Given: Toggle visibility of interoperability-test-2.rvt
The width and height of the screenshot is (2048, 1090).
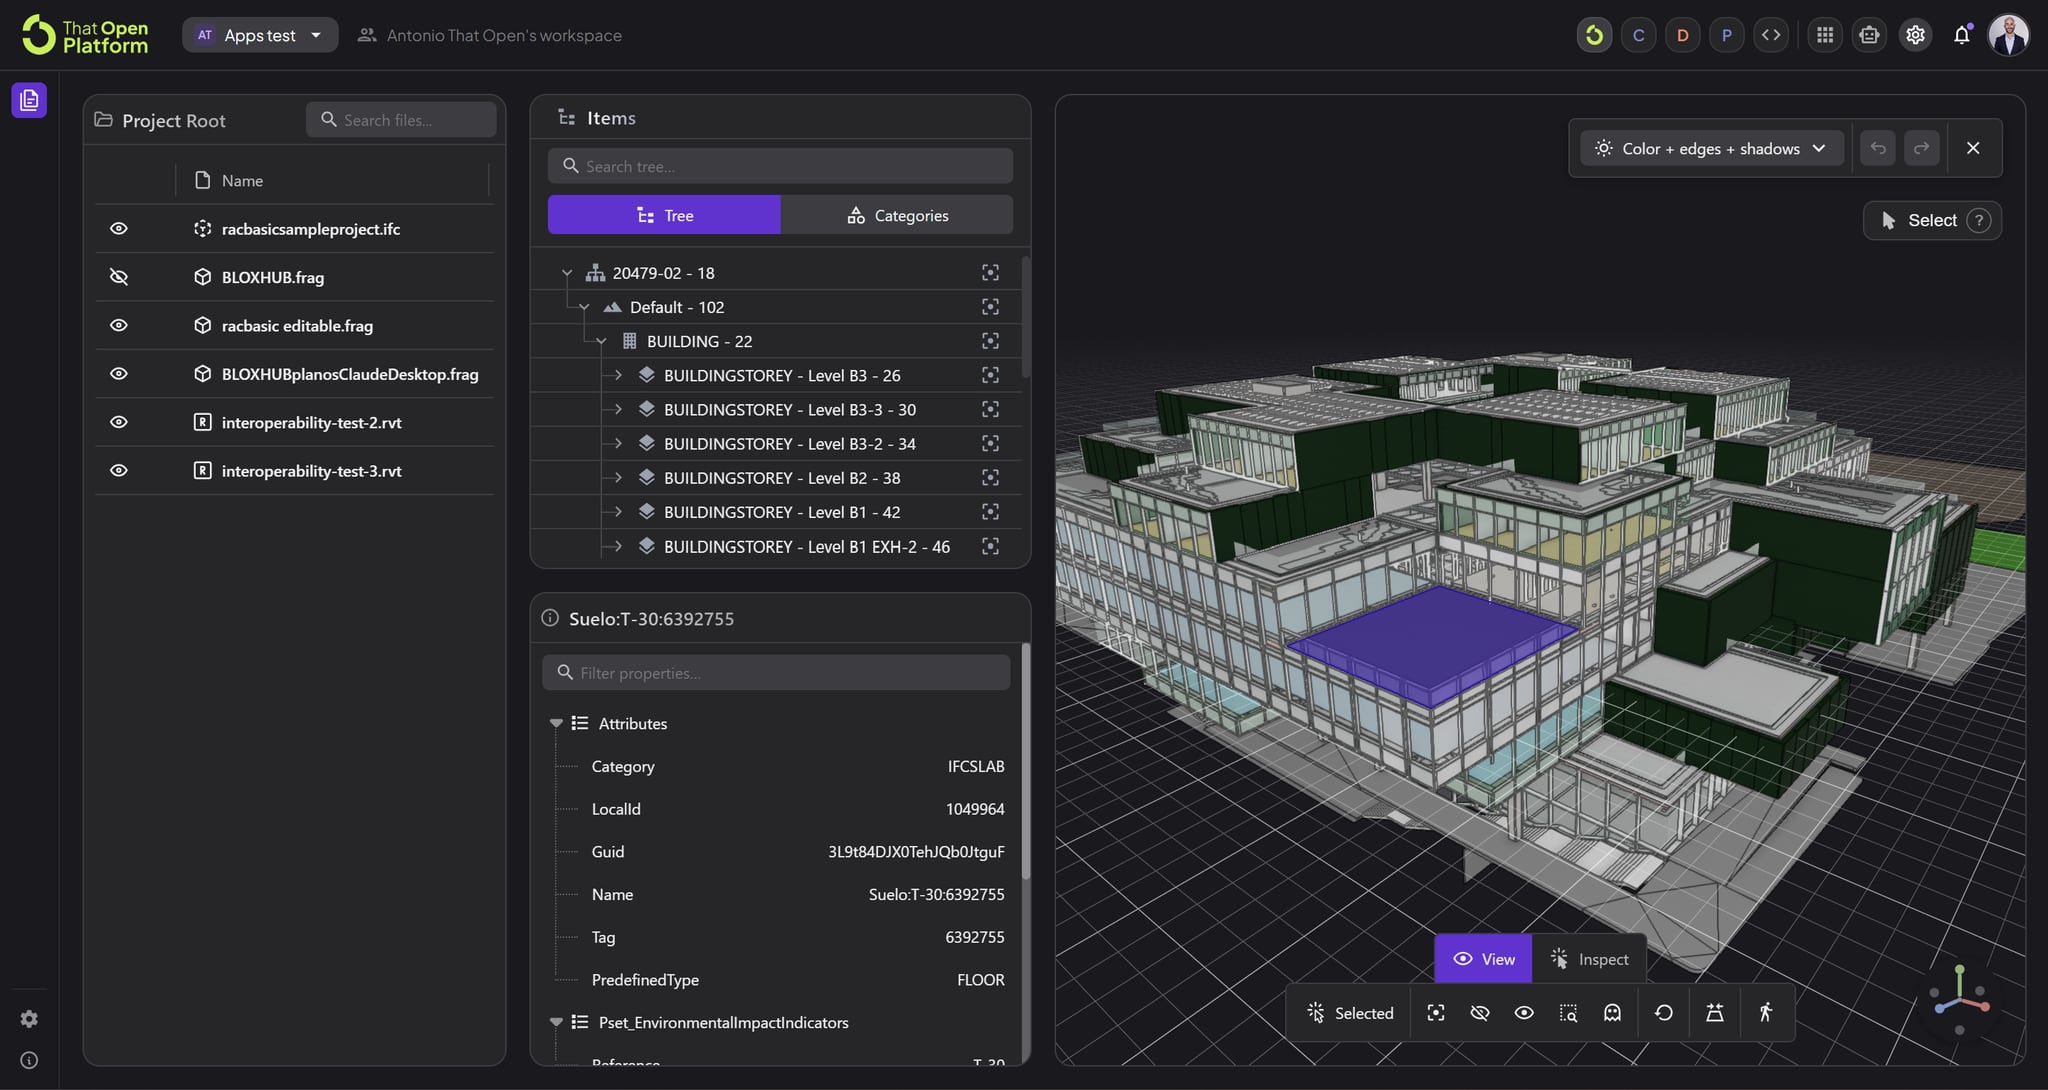Looking at the screenshot, I should coord(119,422).
